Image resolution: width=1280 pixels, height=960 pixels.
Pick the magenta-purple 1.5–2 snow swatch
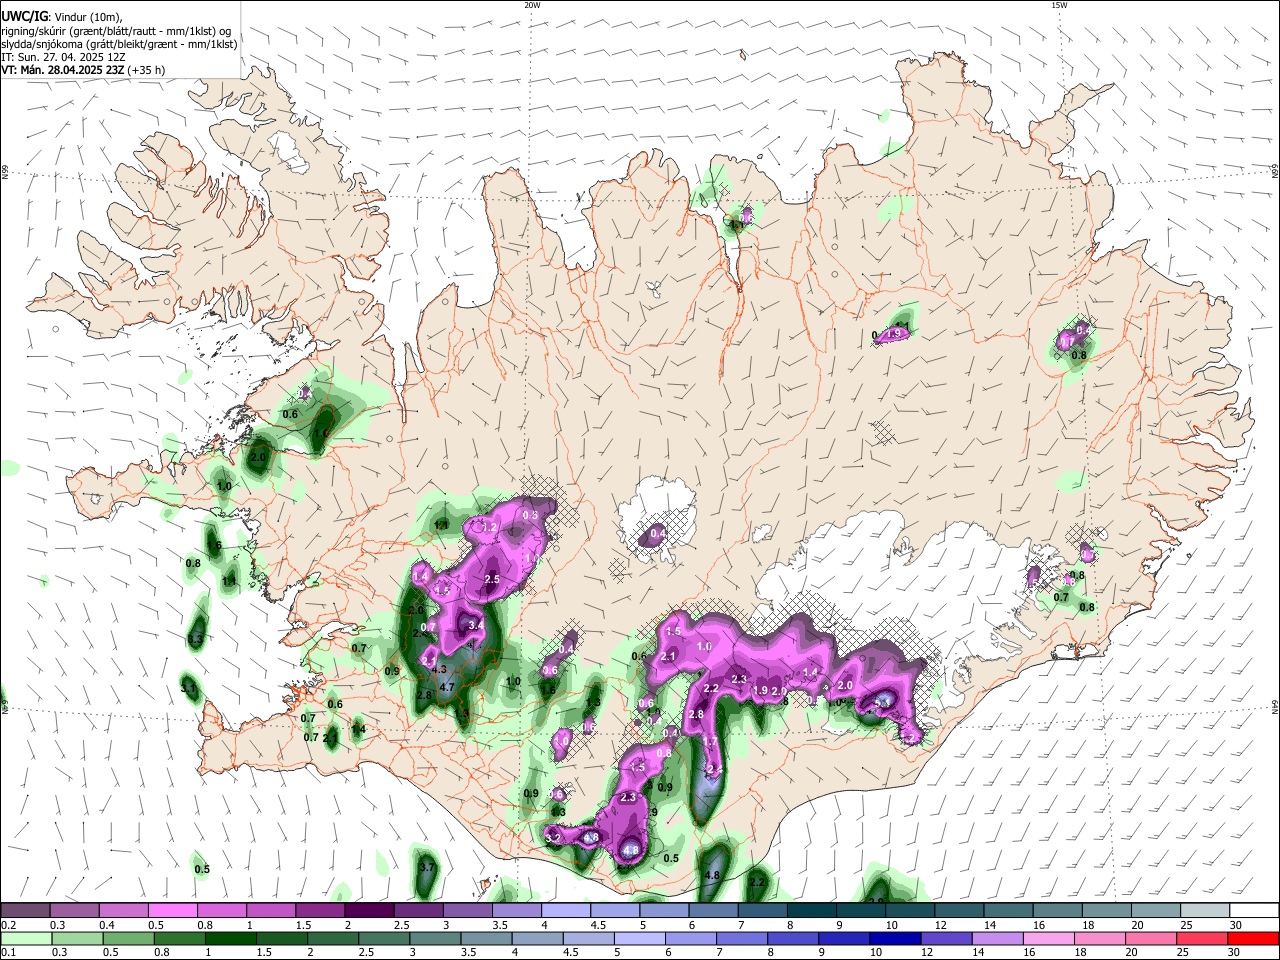(x=320, y=910)
